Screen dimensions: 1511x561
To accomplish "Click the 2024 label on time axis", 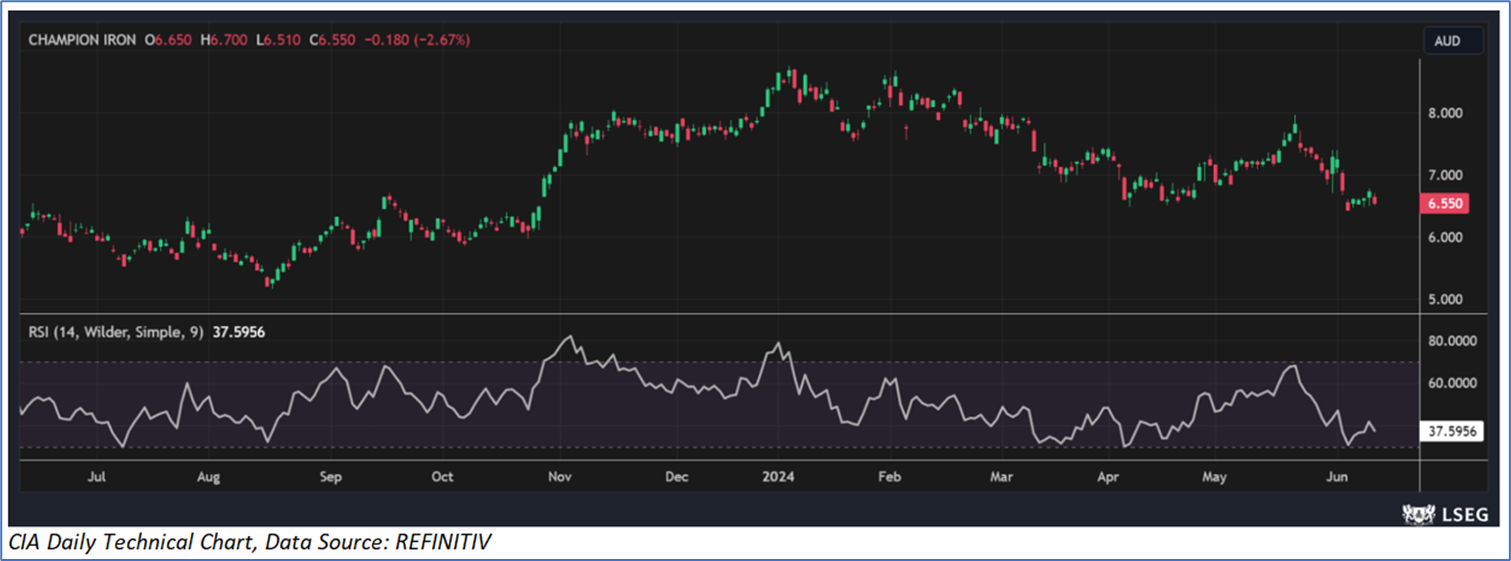I will (778, 477).
